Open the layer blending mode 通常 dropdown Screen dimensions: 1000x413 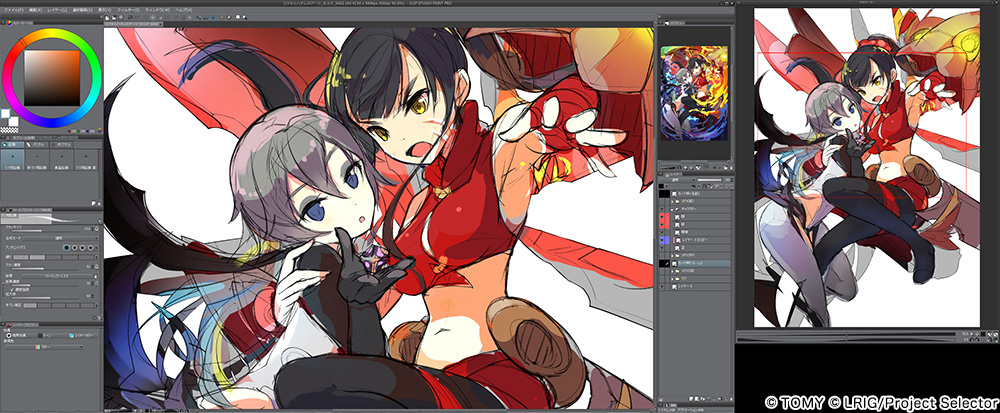click(677, 180)
